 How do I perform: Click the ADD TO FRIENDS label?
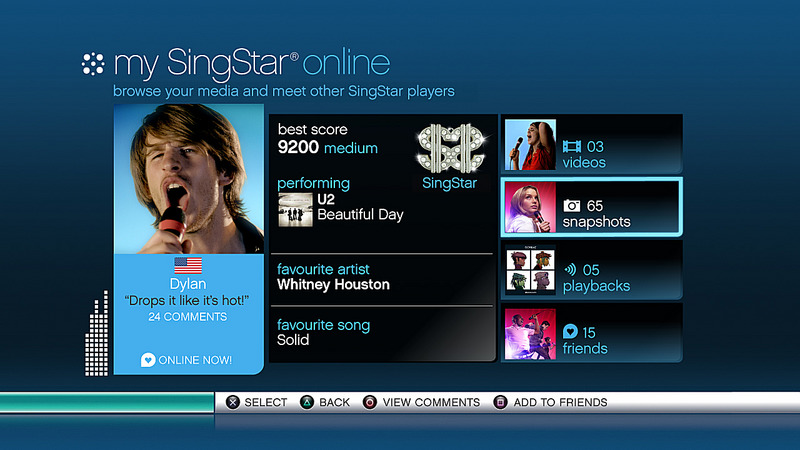(560, 403)
